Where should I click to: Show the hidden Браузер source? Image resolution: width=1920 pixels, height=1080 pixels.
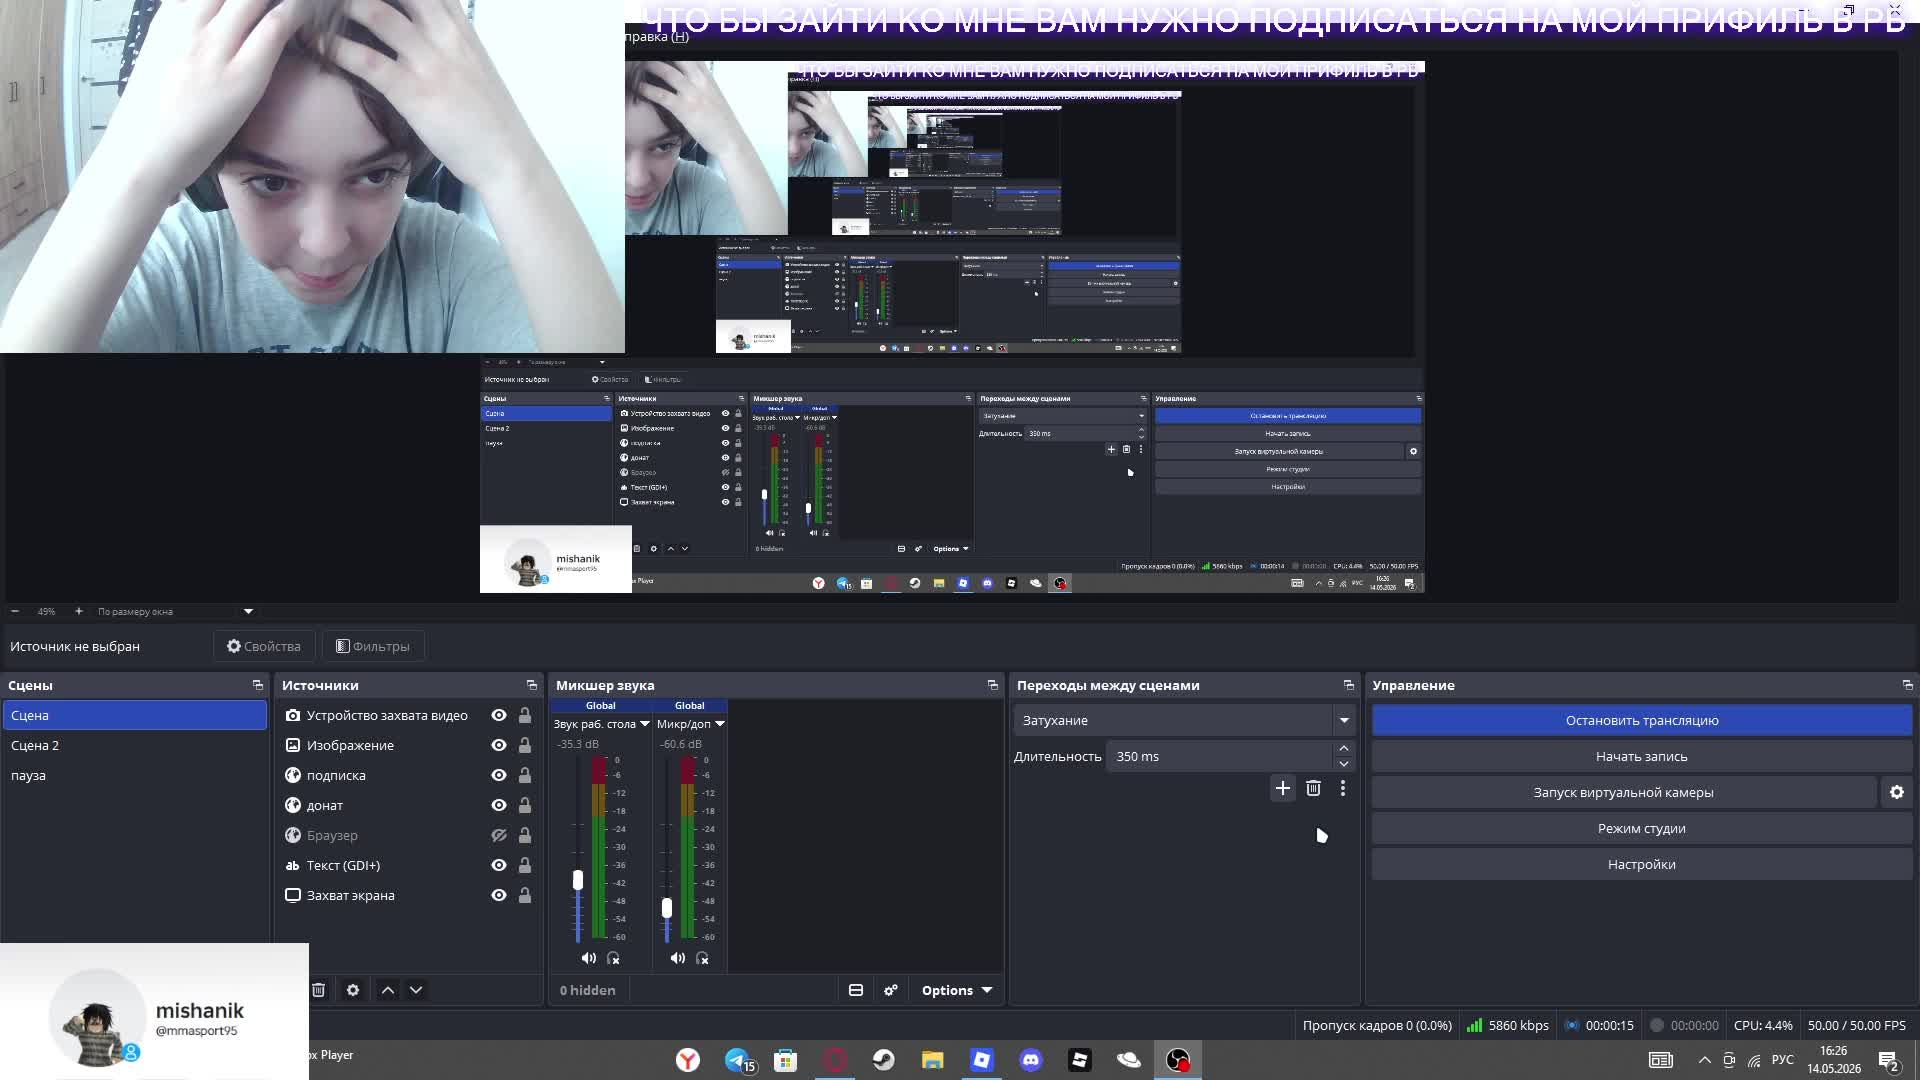[498, 835]
